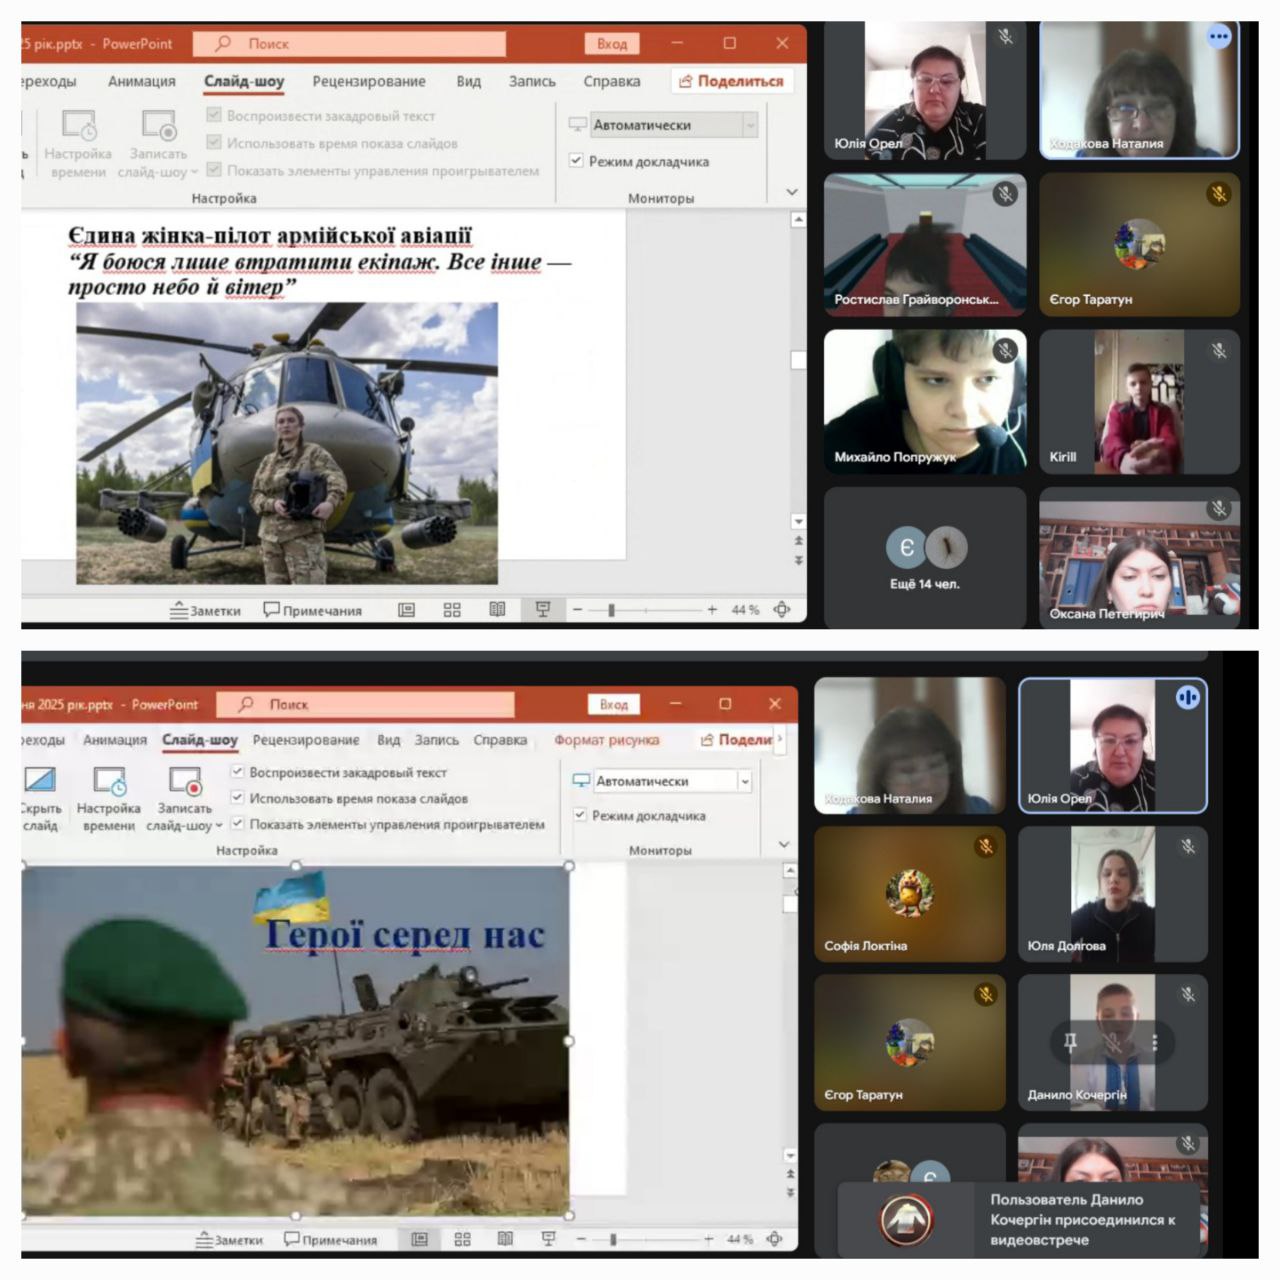Click fit slide to window icon in upper window

tap(782, 609)
